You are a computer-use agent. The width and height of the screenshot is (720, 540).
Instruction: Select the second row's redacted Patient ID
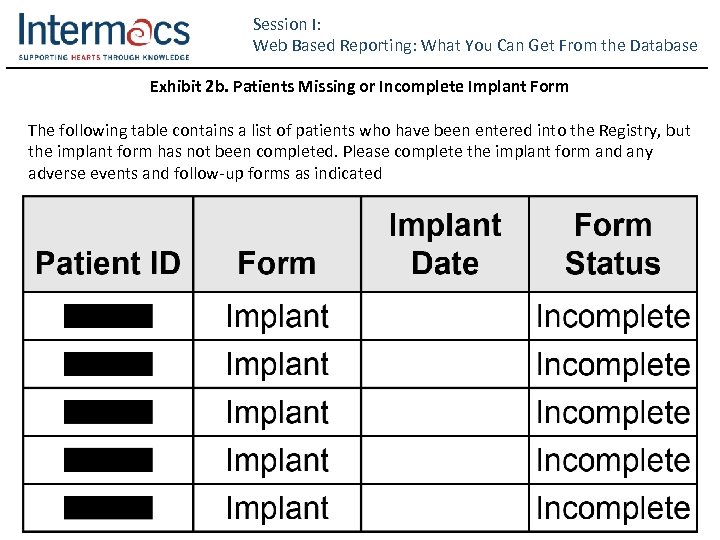pos(108,364)
